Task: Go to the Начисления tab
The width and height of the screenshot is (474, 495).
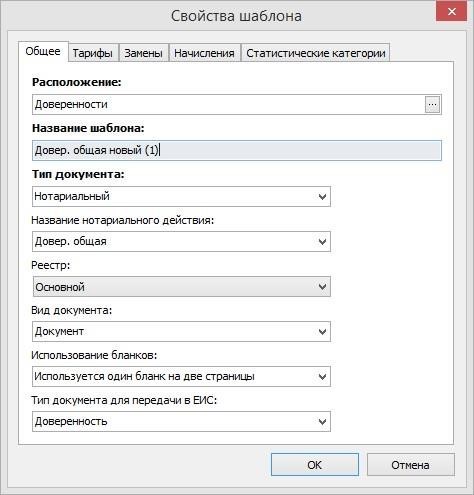Action: click(x=204, y=53)
